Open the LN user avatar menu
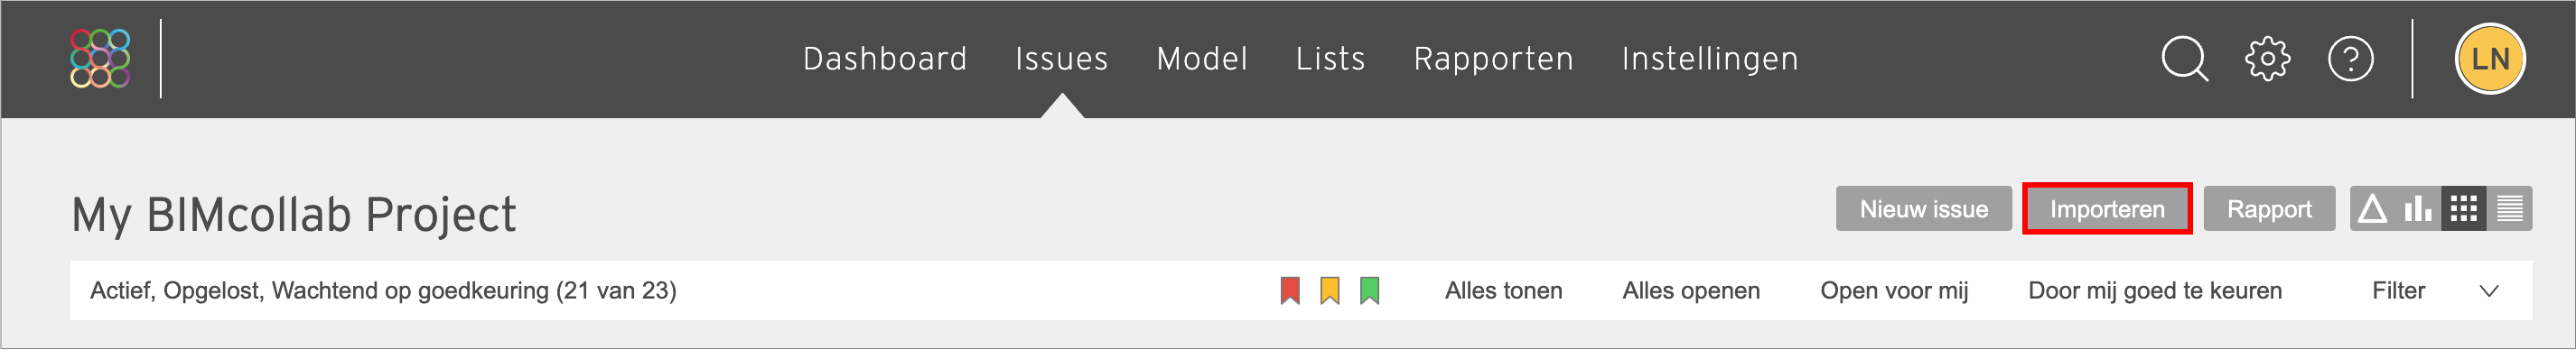The height and width of the screenshot is (350, 2576). (2490, 59)
